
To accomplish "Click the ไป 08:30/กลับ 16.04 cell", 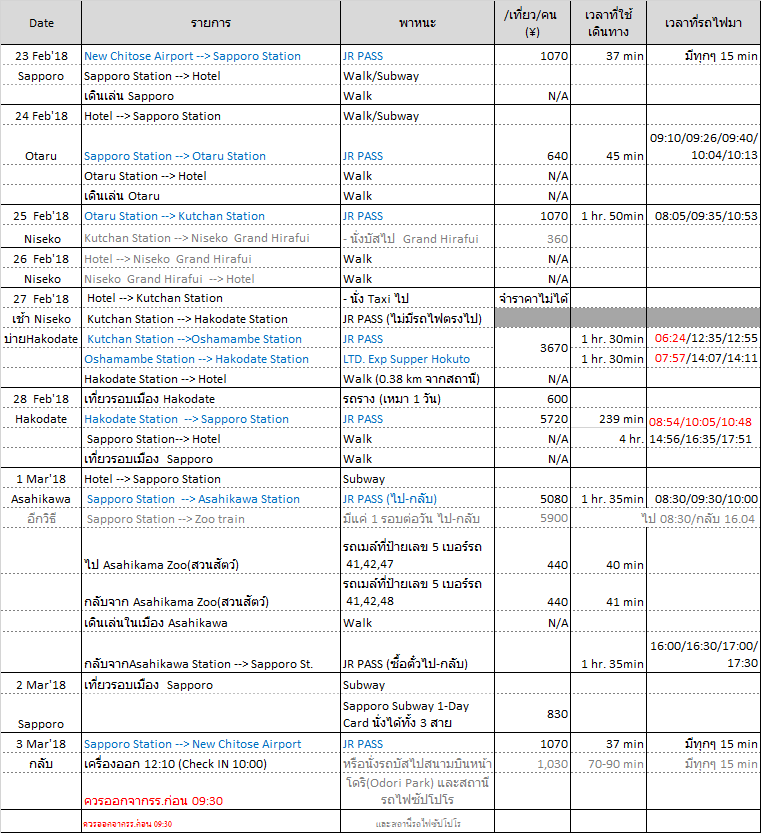I will coord(698,519).
